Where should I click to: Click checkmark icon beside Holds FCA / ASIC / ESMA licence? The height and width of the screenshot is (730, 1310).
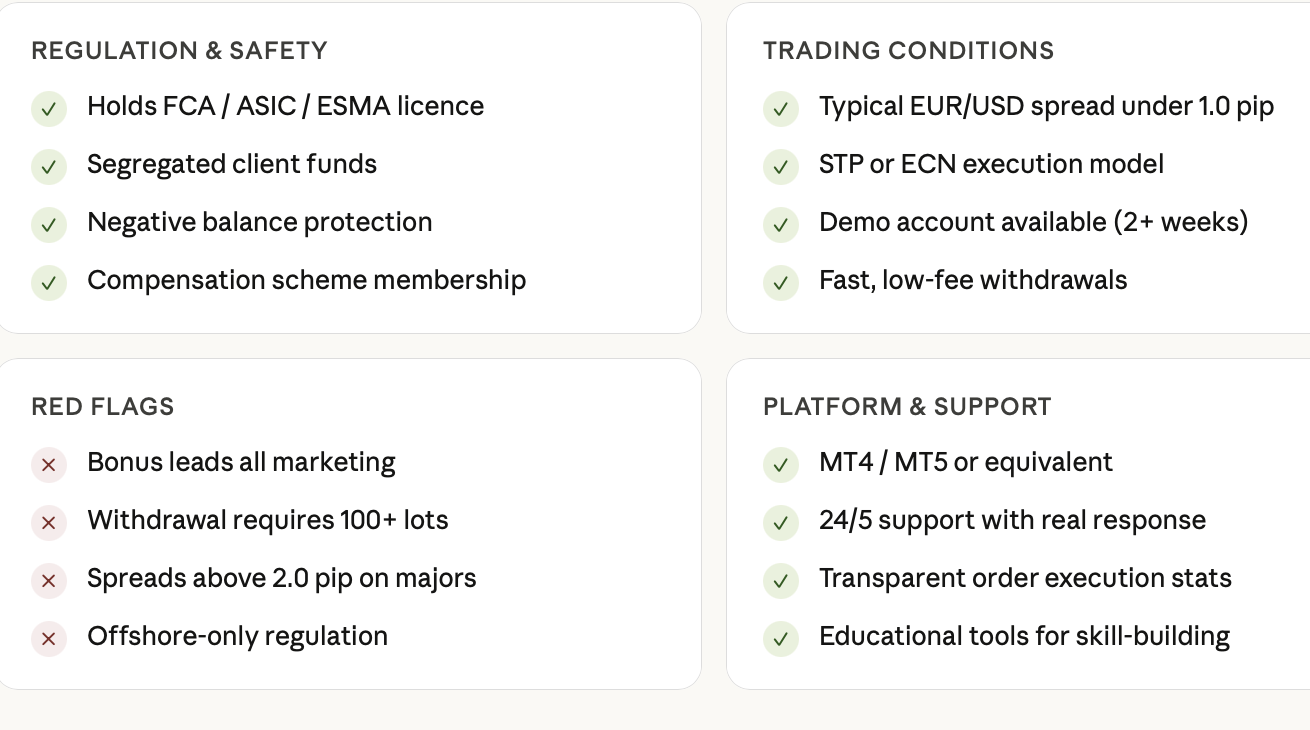click(49, 108)
